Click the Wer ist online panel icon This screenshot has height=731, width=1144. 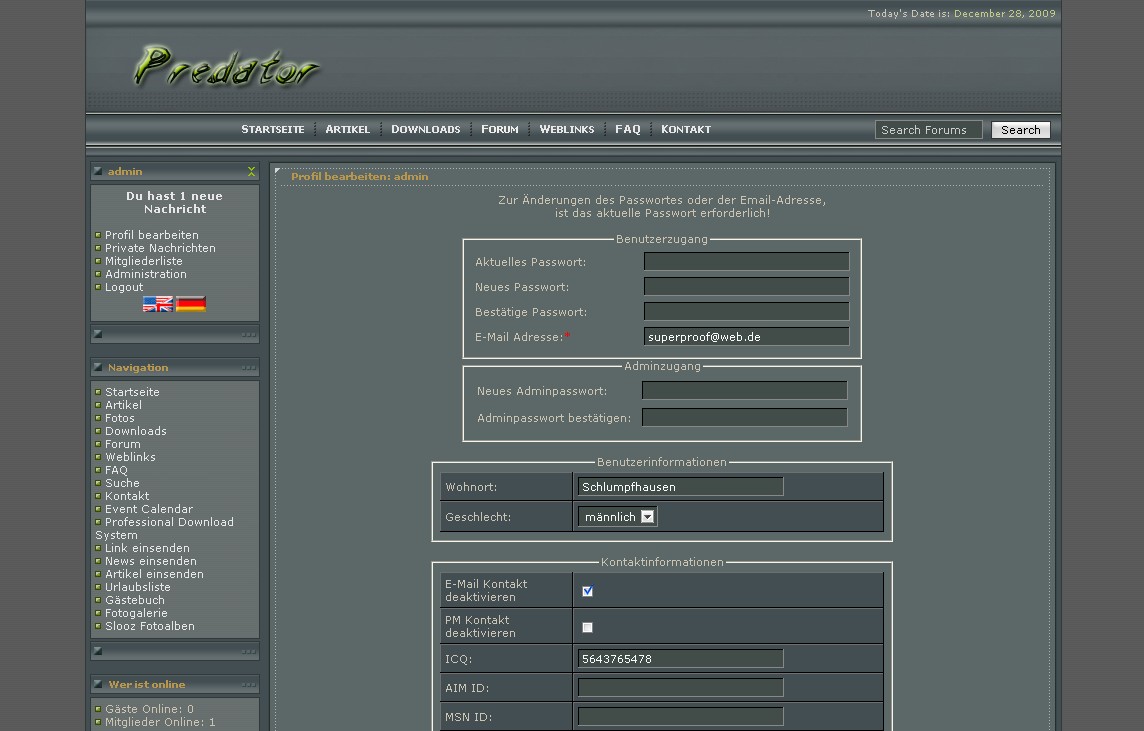98,685
